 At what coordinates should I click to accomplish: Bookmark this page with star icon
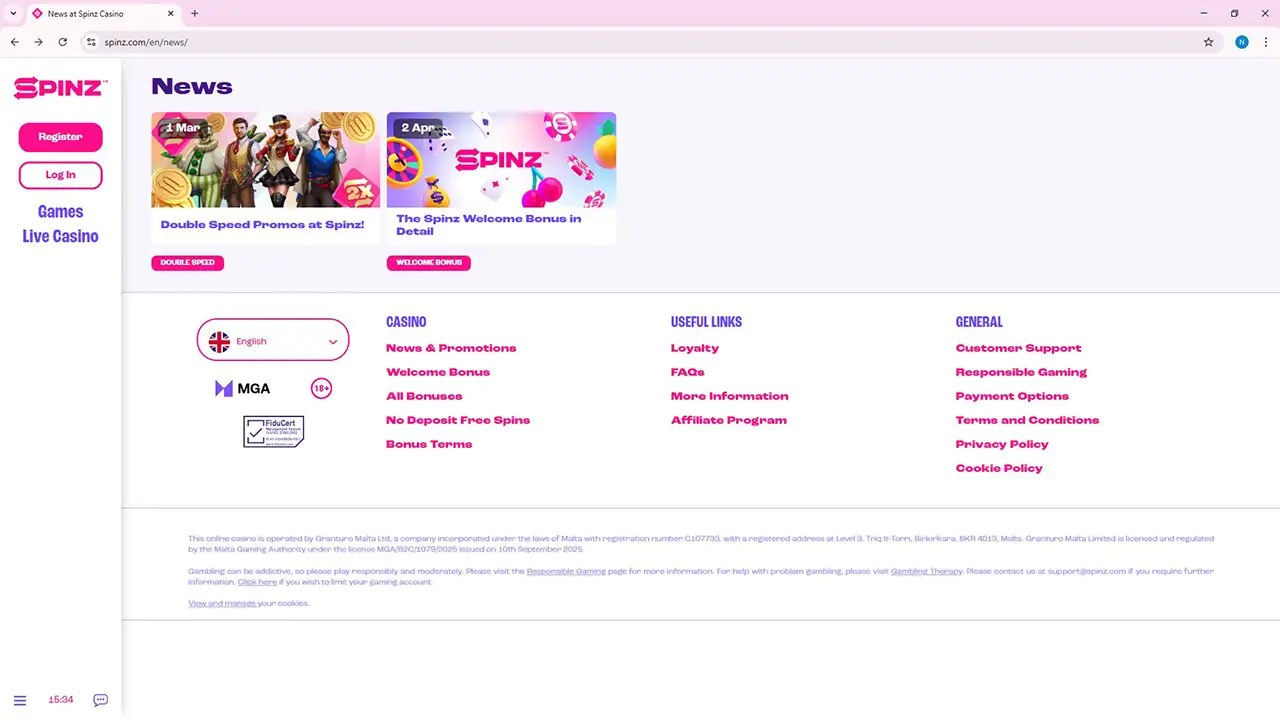click(1208, 42)
